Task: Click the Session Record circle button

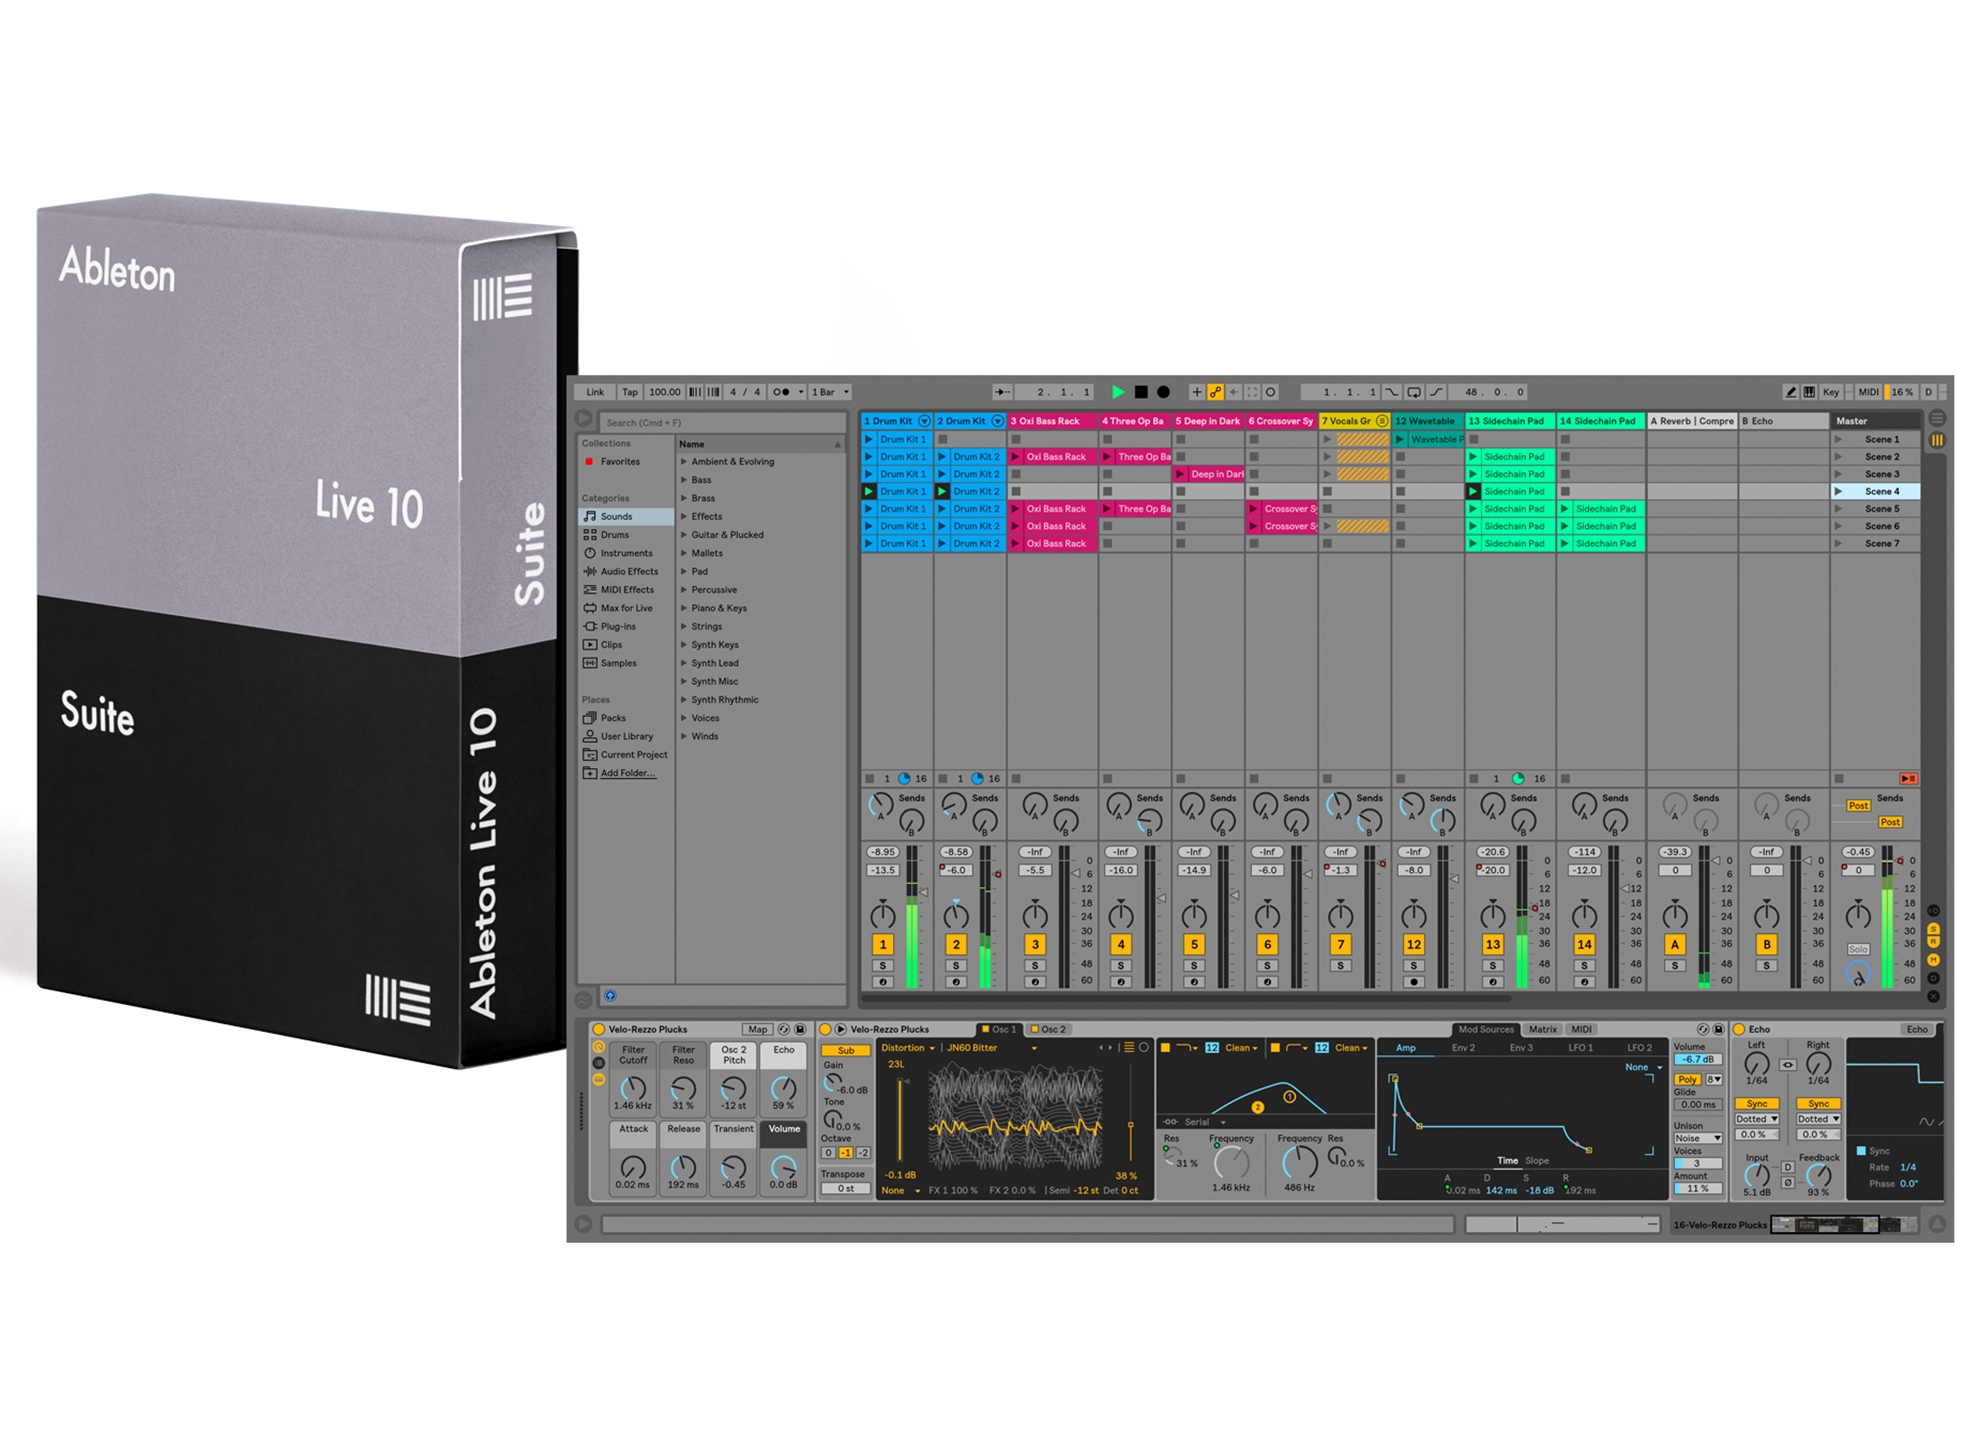Action: pyautogui.click(x=1271, y=392)
